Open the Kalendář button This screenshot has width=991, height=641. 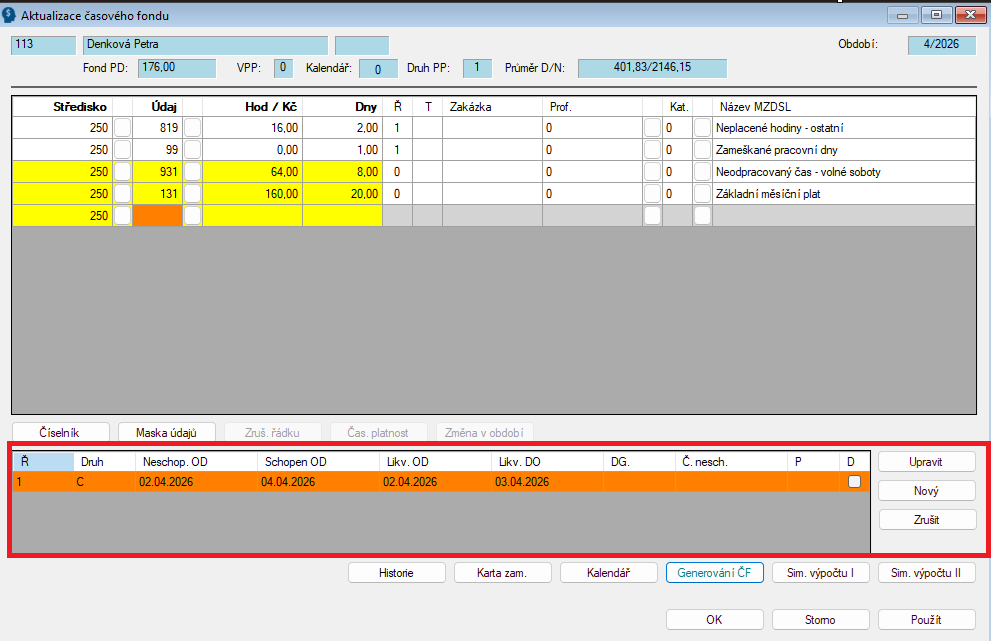coord(609,573)
